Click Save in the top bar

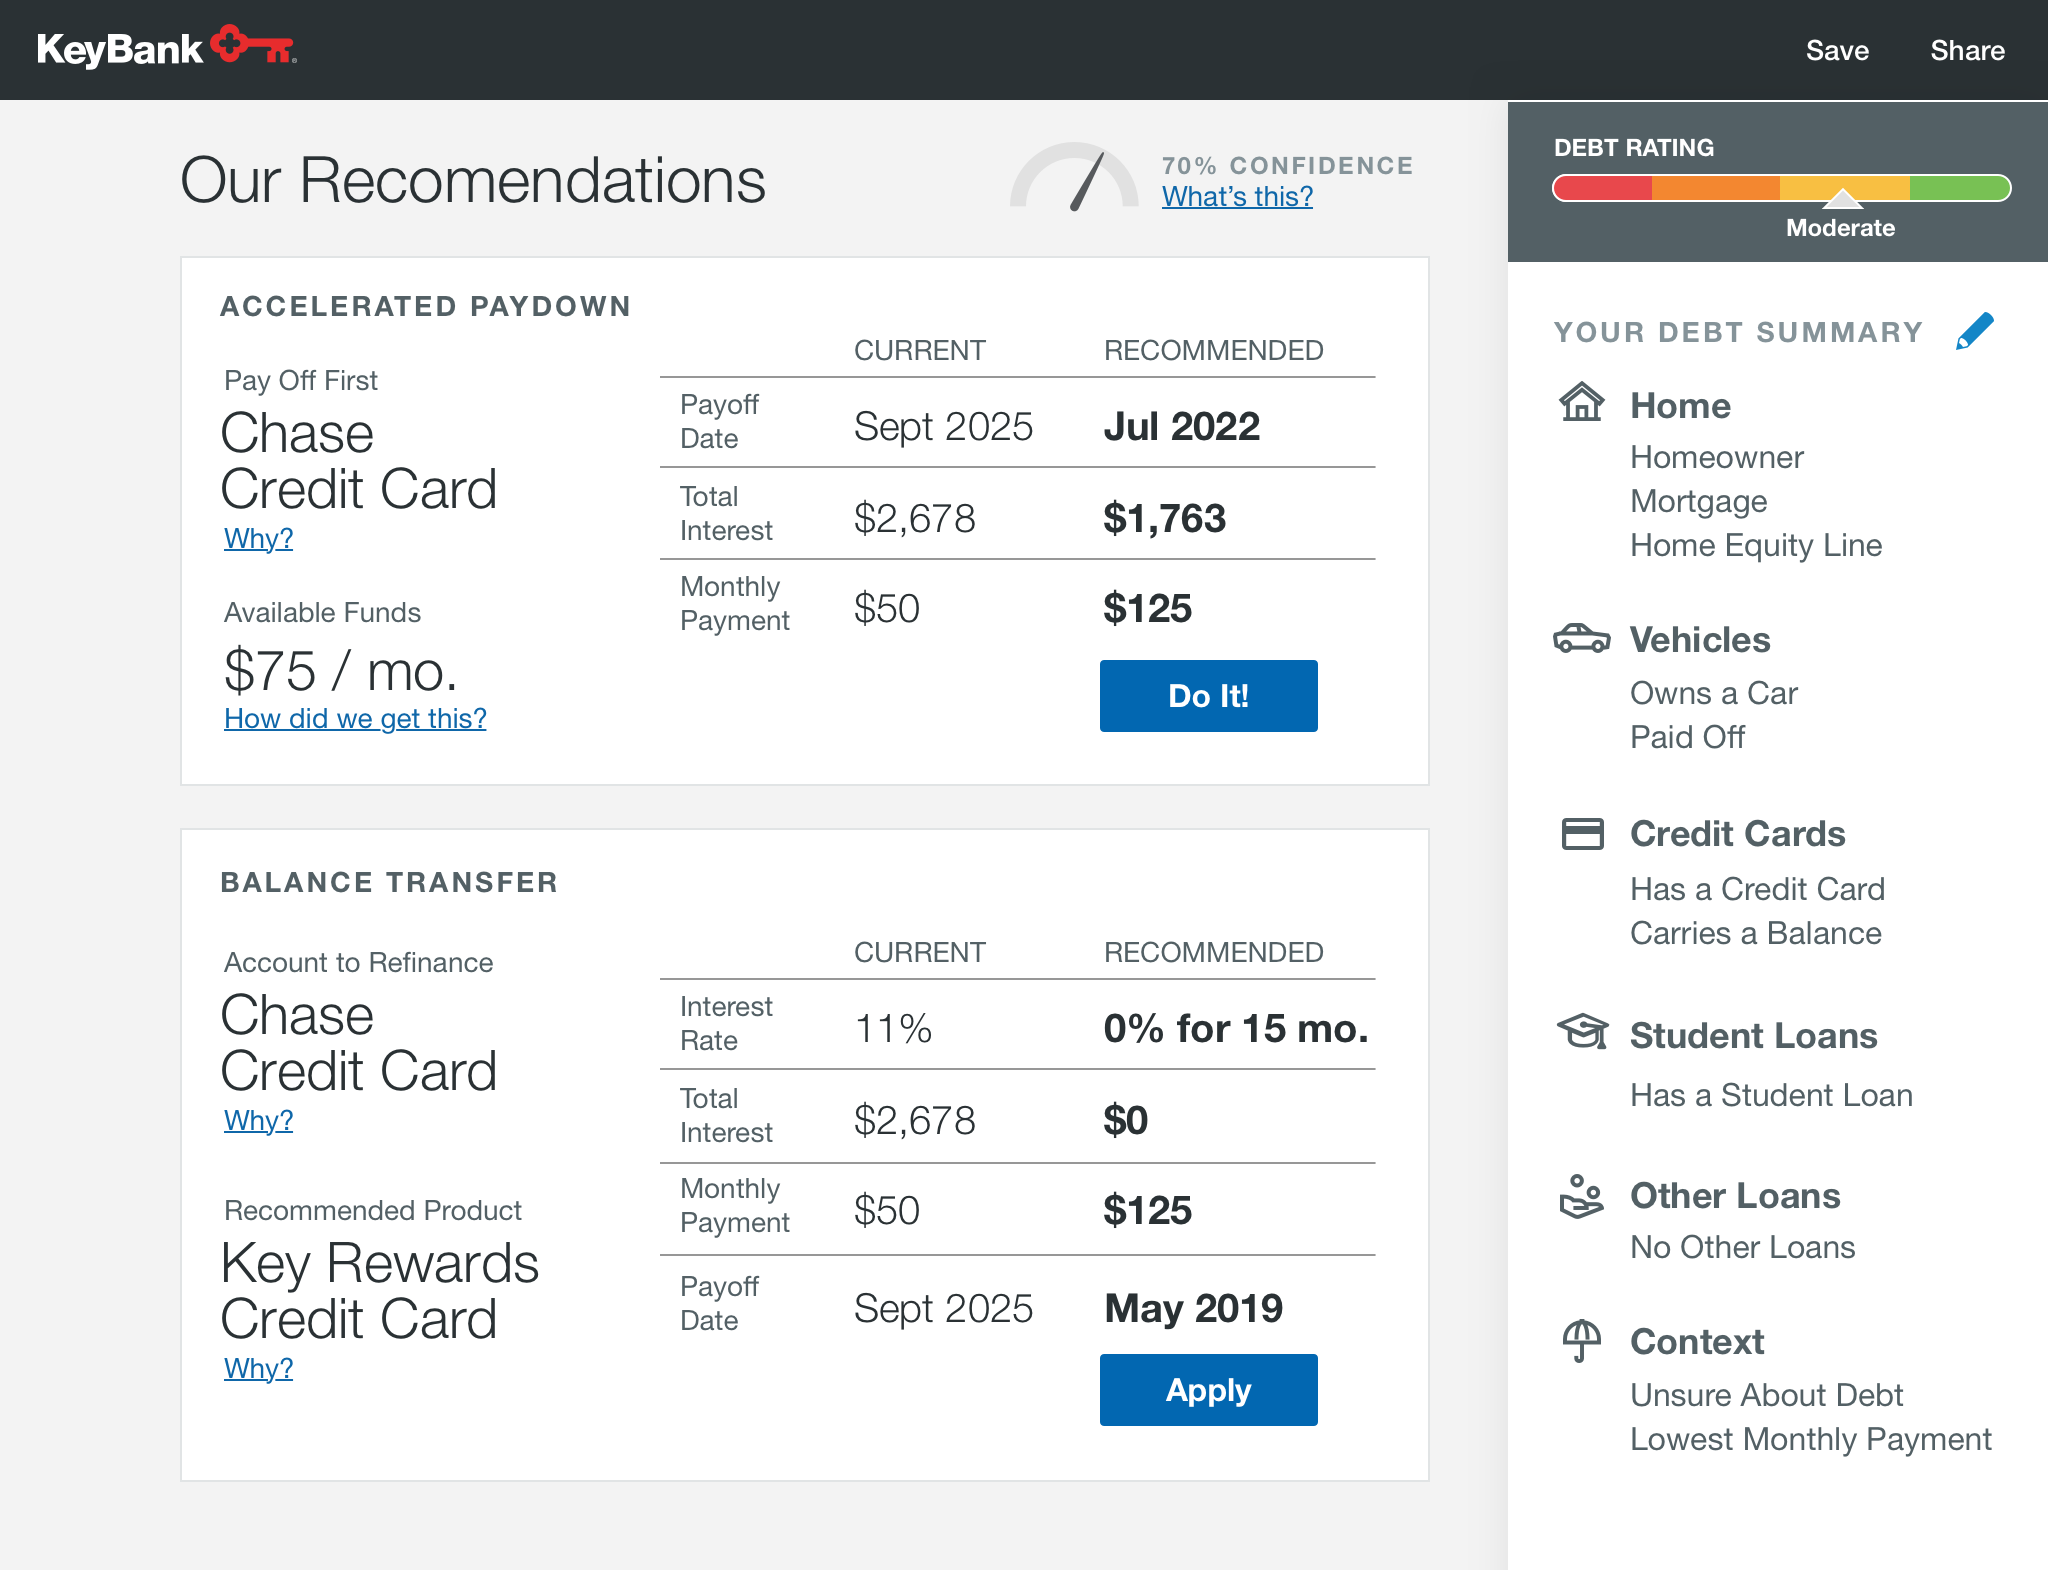[1837, 50]
